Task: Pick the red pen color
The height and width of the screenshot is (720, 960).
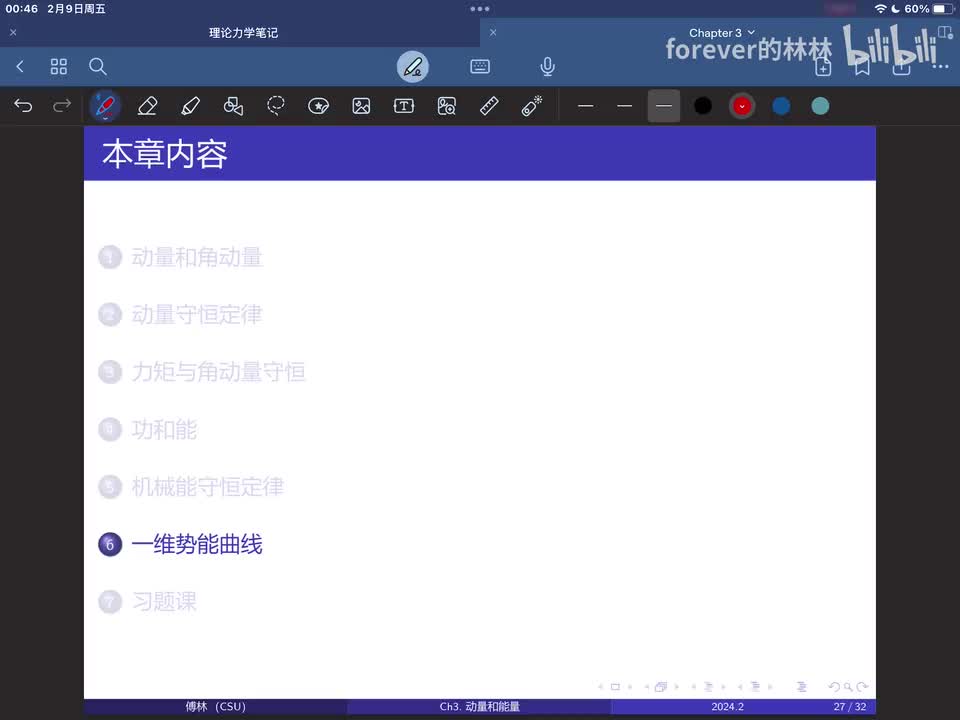Action: point(742,106)
